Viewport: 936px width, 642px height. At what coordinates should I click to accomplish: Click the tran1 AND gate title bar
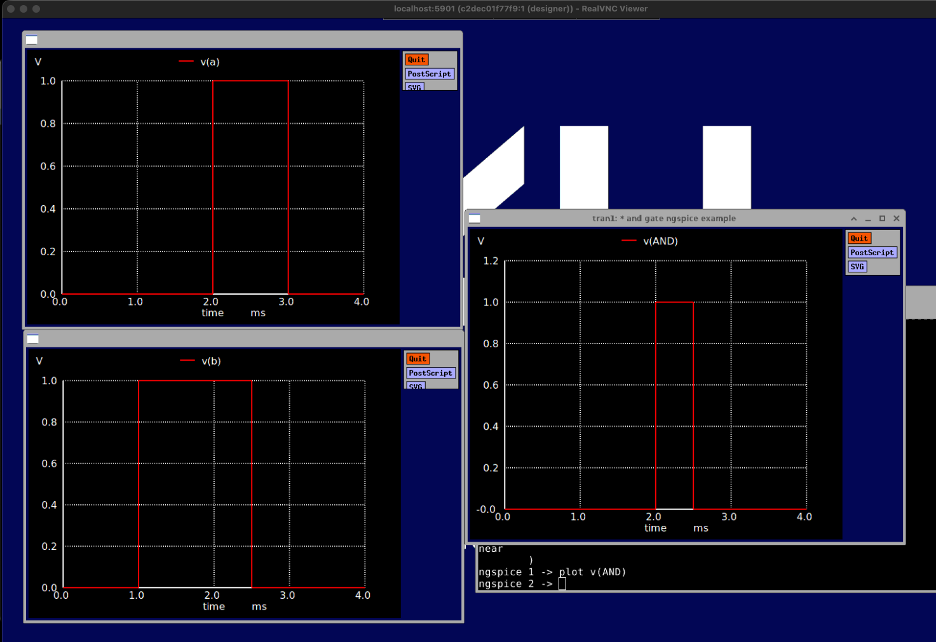(x=663, y=218)
